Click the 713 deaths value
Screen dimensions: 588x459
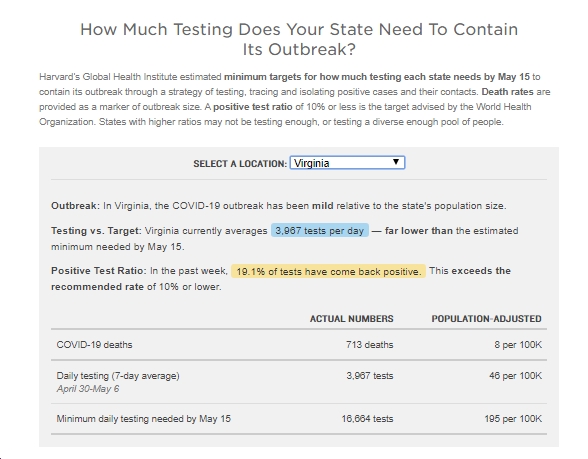pos(369,345)
